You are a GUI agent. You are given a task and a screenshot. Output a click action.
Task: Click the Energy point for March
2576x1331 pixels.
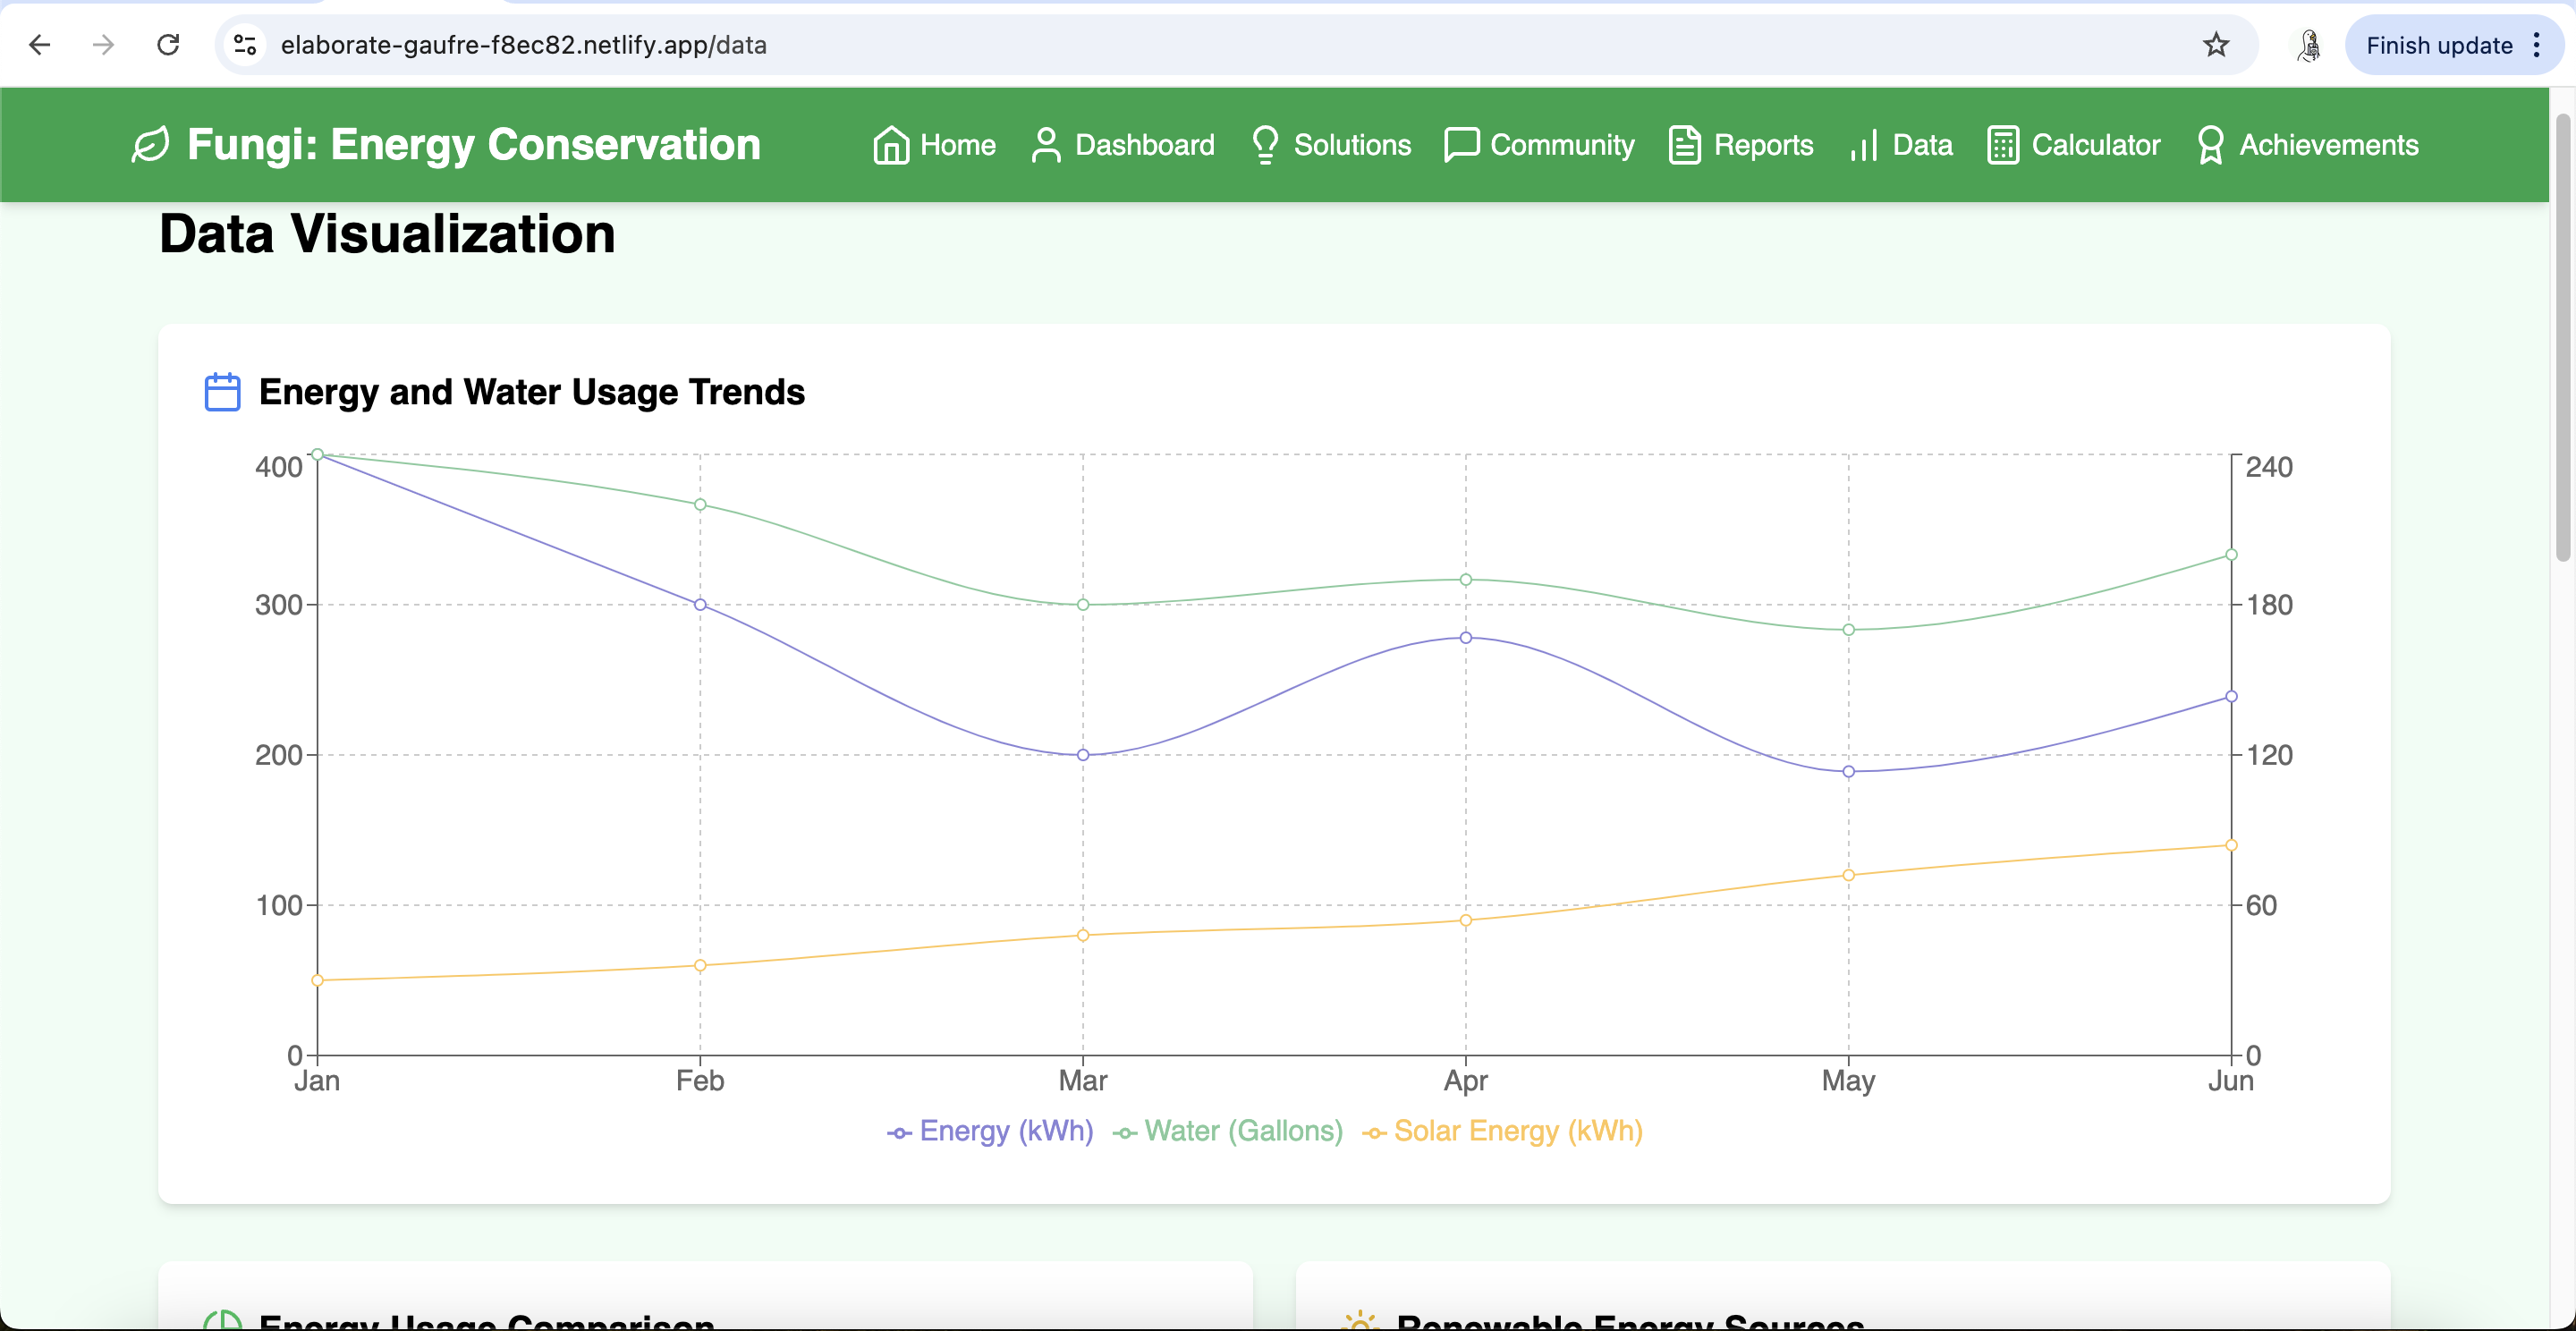(1083, 755)
